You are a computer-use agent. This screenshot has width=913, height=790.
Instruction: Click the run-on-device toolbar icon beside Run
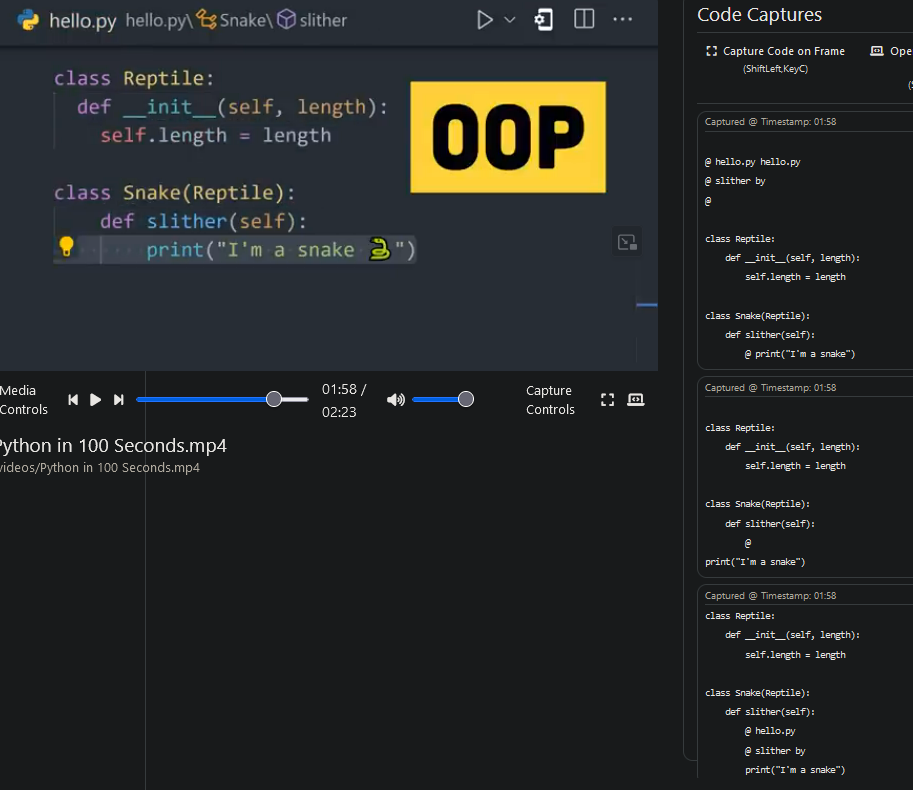[x=543, y=19]
